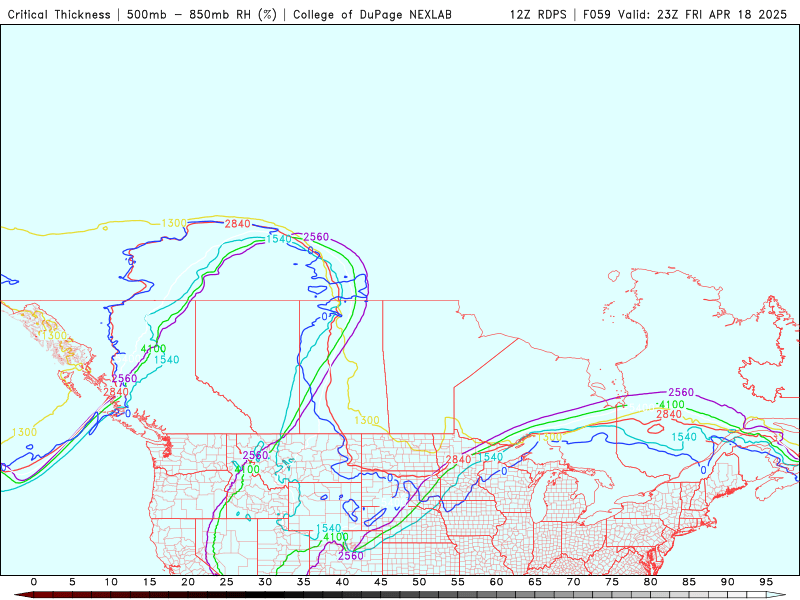Click green 4100 label over Idaho
Screen dimensions: 800x600
247,469
